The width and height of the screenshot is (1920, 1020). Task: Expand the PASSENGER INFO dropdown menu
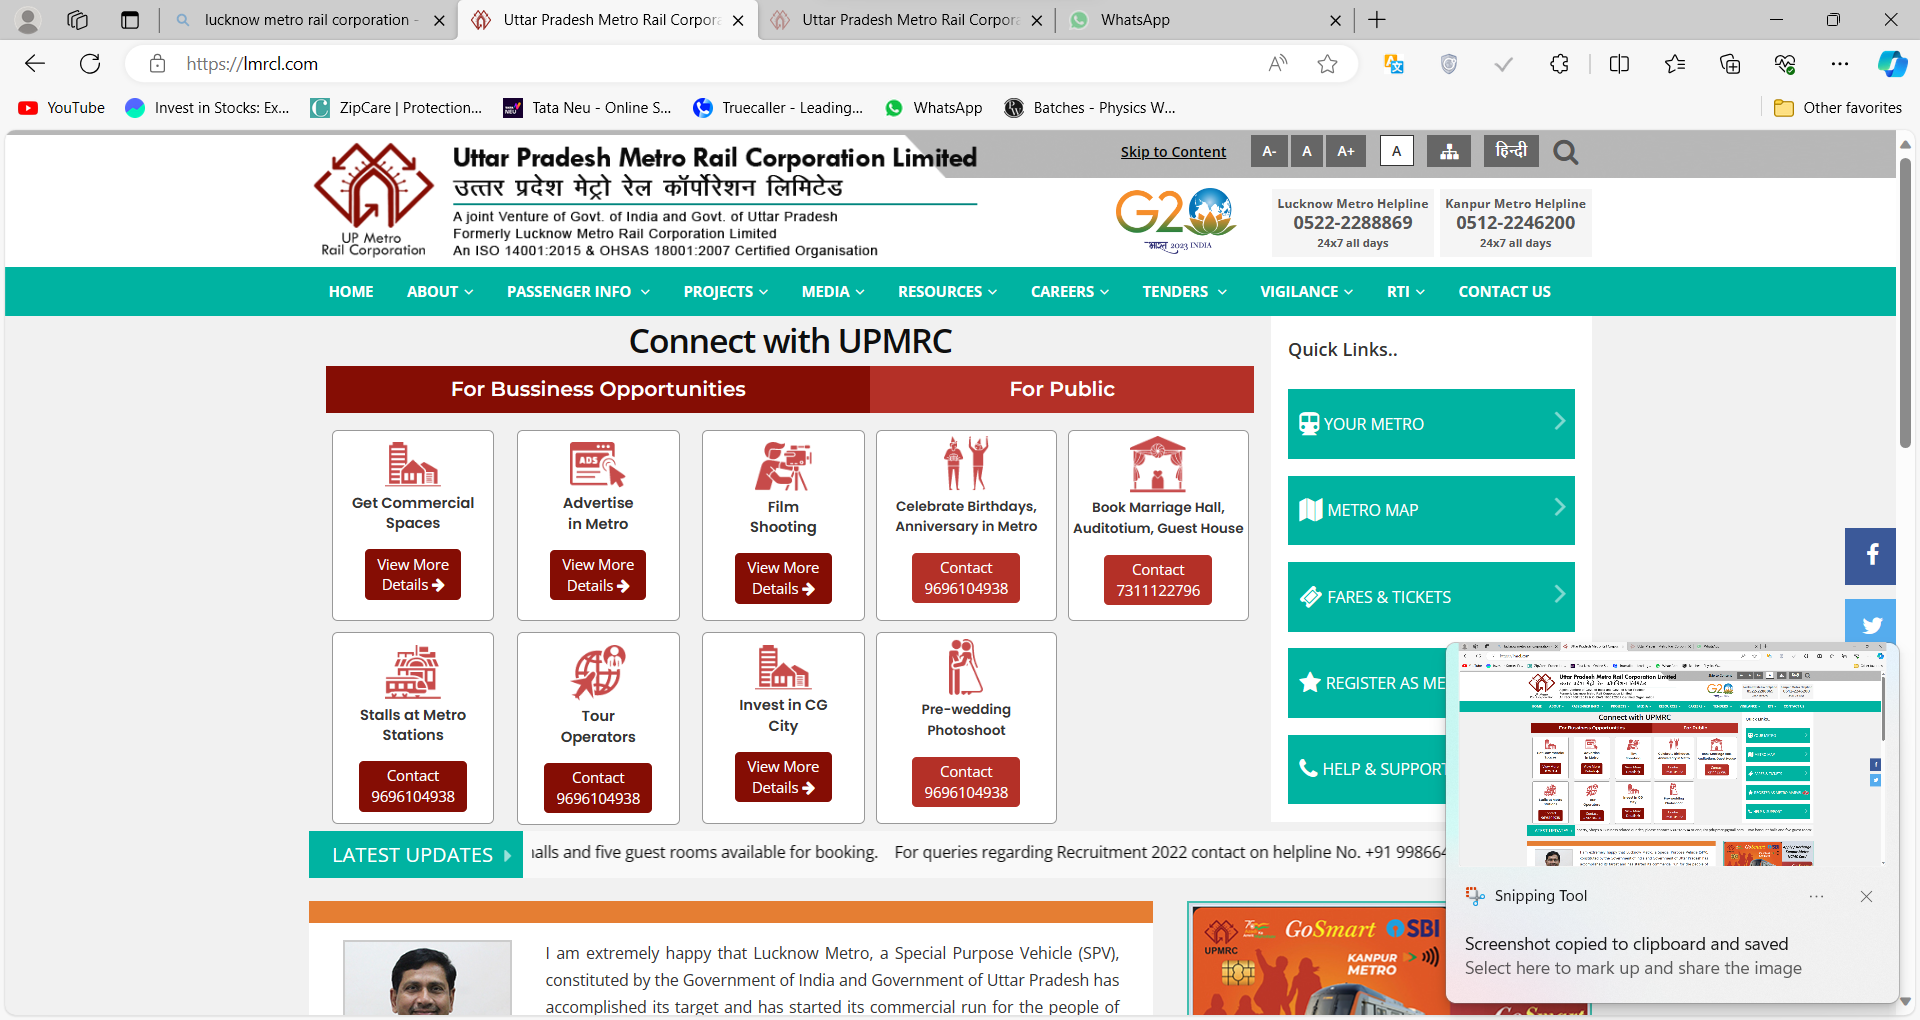[x=578, y=292]
